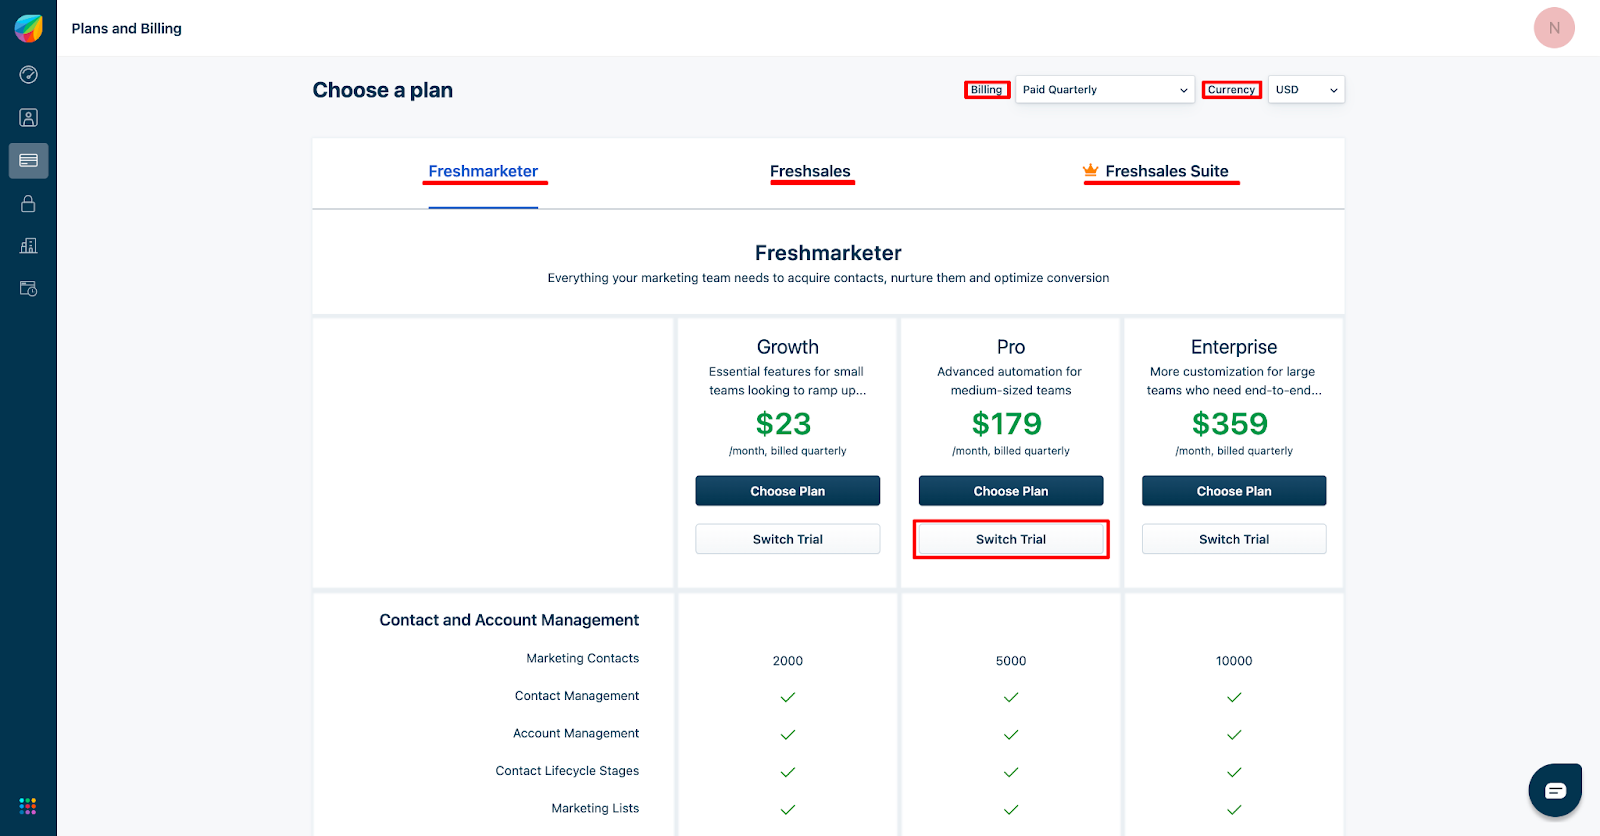
Task: Click the 2000 value under Growth
Action: point(788,661)
